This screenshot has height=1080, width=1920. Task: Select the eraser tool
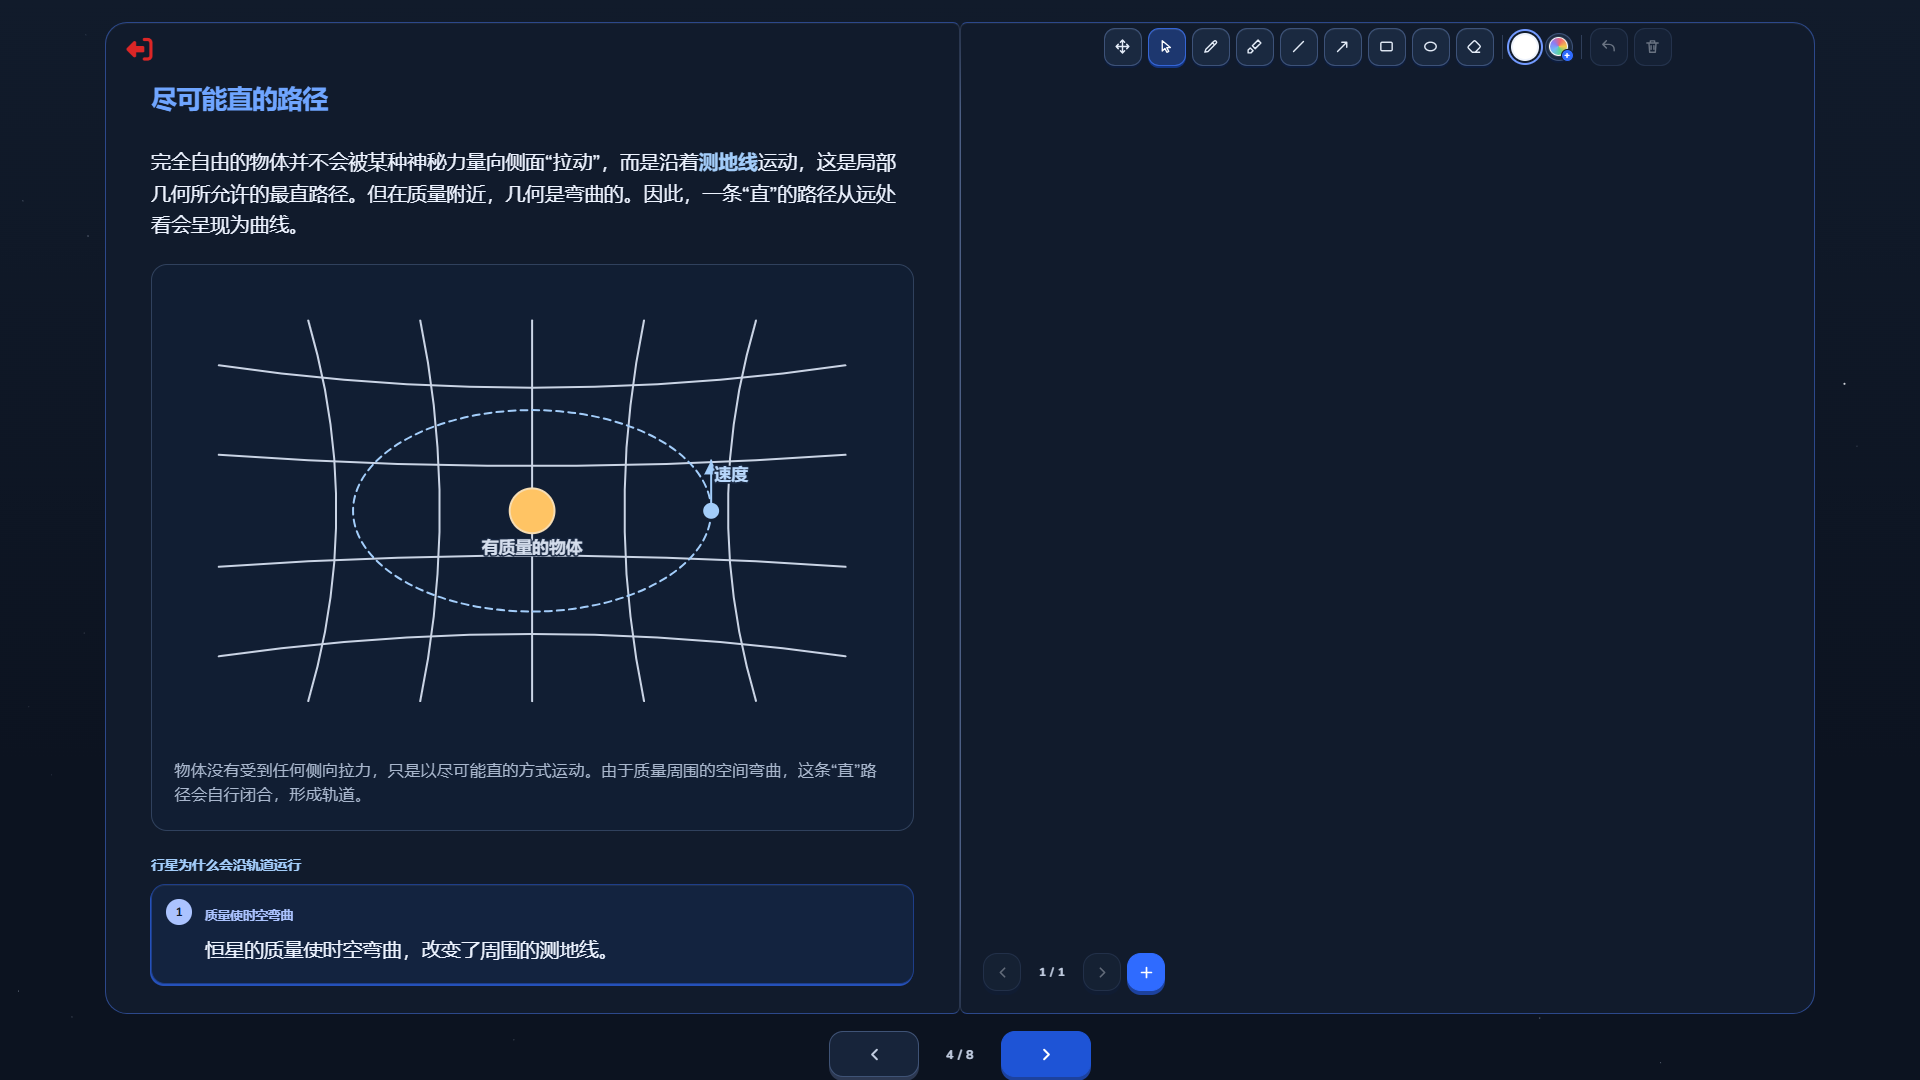(1474, 47)
